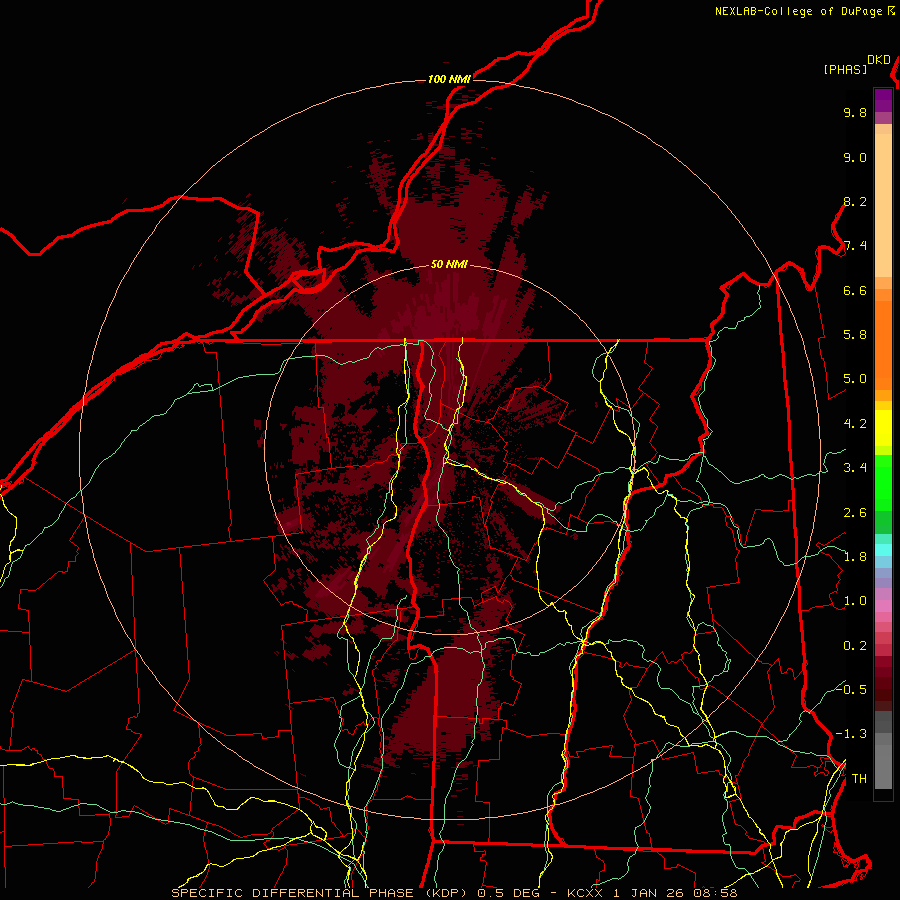Click the 2.6 value on color scale
The image size is (900, 900).
coord(855,513)
